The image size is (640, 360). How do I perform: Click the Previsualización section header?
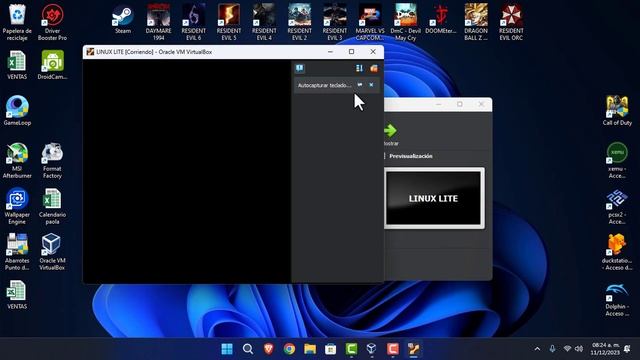pos(411,156)
